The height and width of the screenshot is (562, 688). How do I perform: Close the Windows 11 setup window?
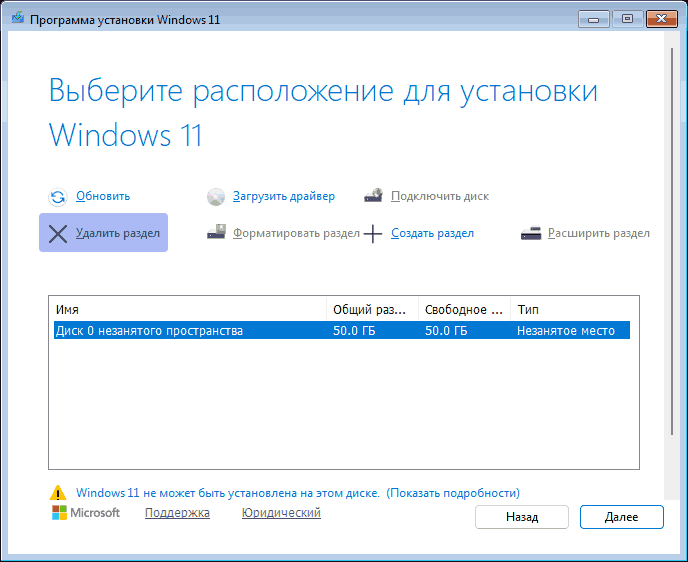[662, 19]
